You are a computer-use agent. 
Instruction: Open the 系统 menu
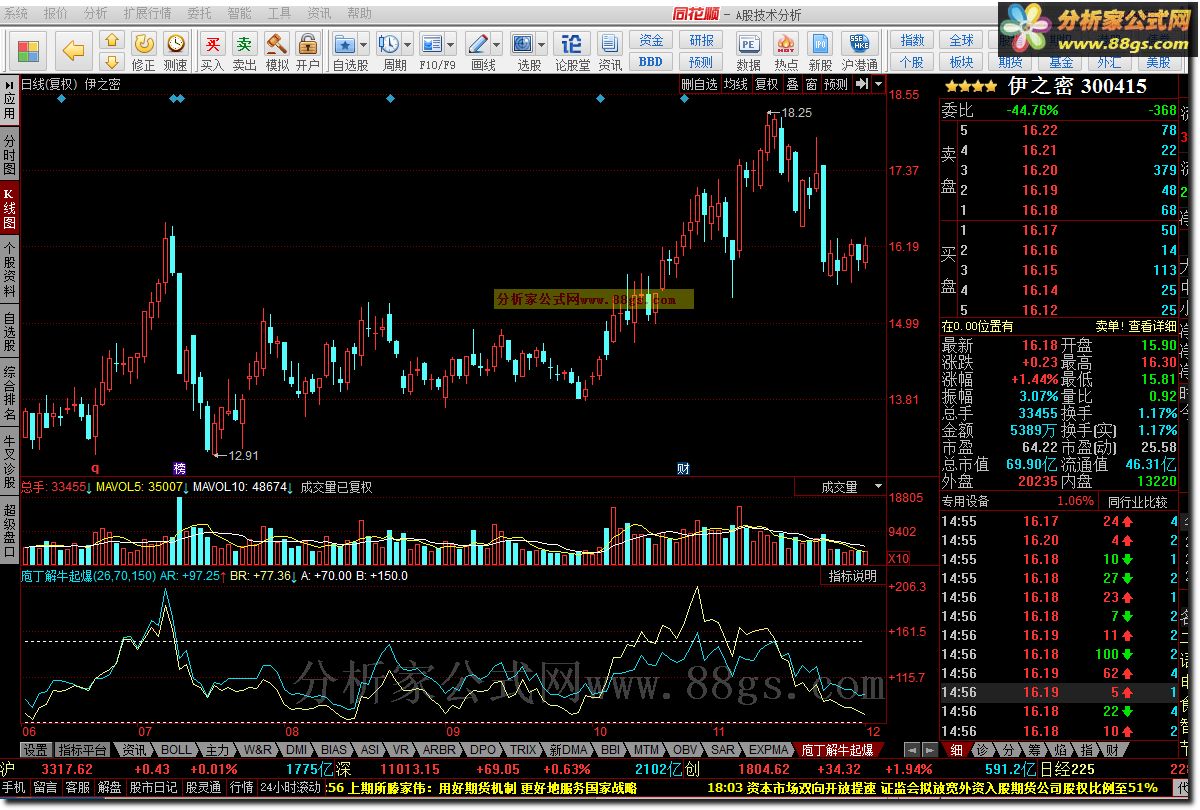[17, 14]
